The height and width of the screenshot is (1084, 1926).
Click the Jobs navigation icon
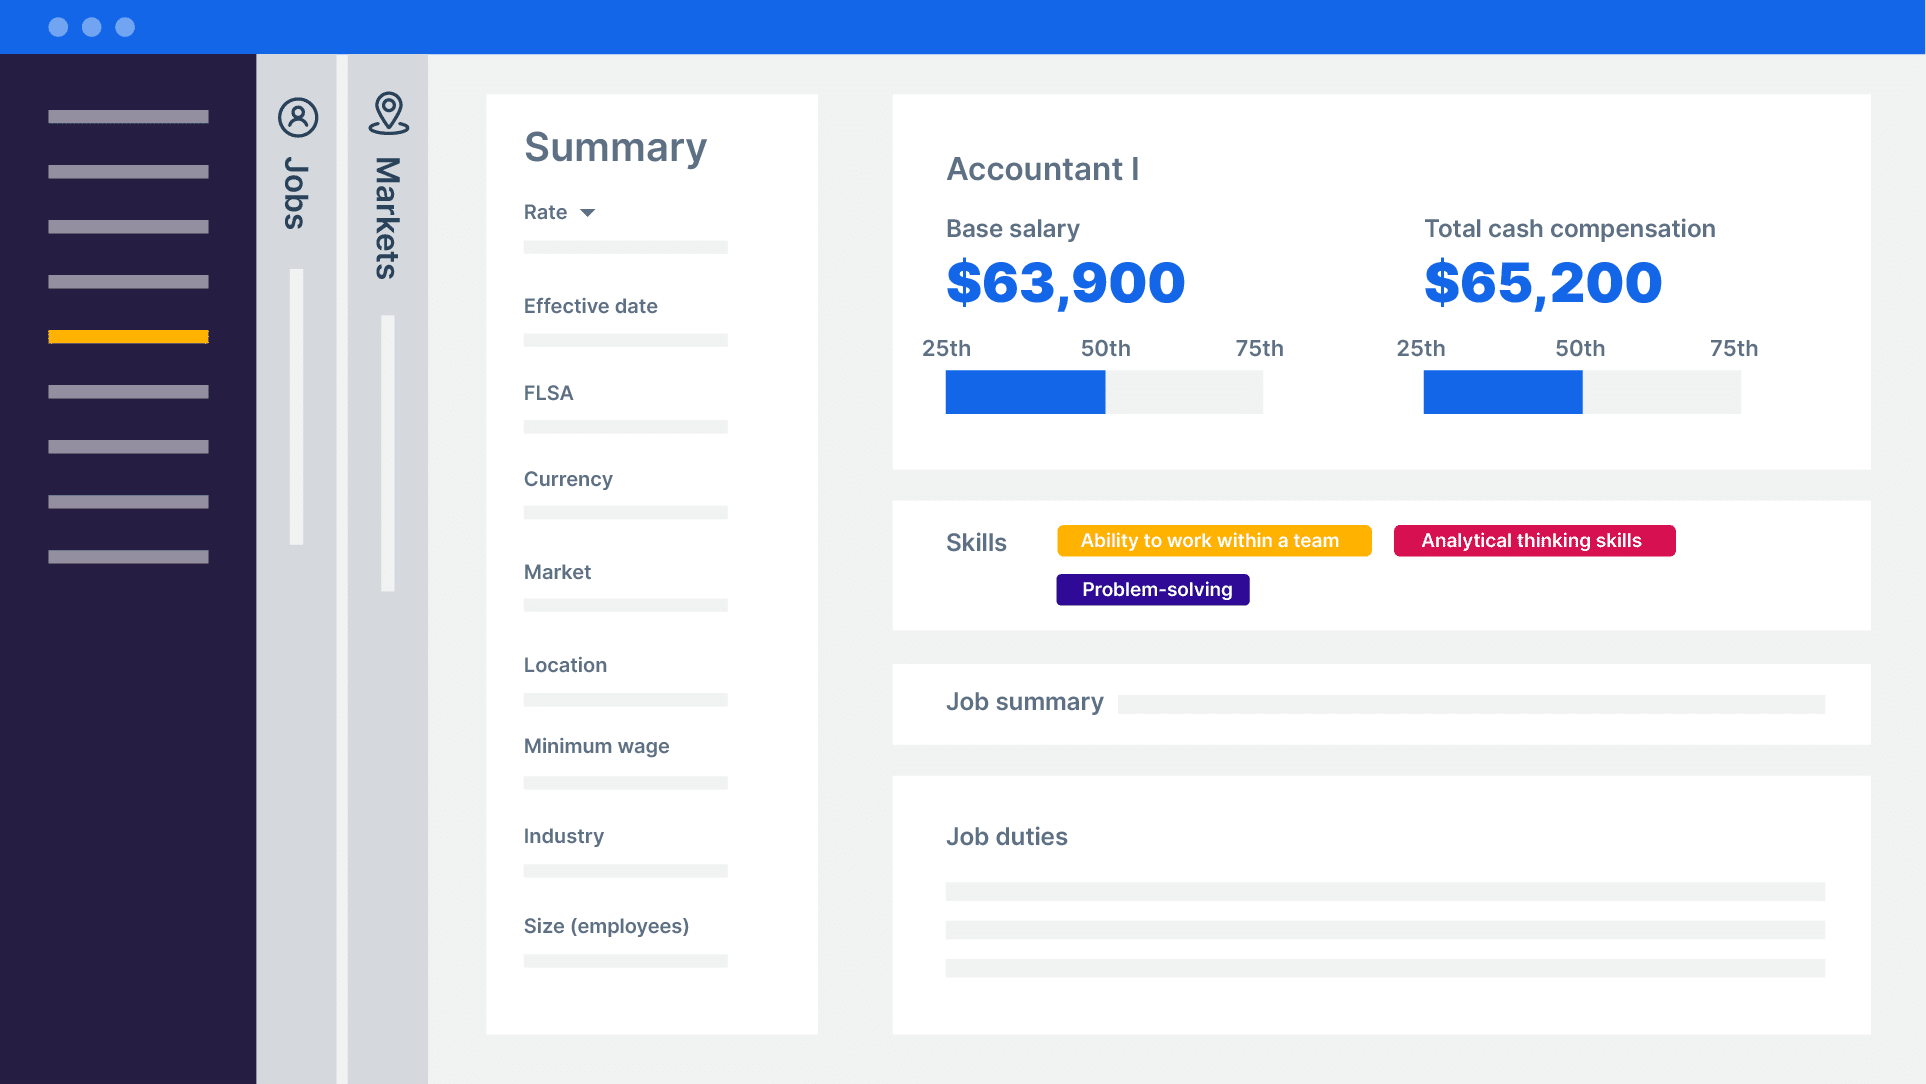(x=294, y=114)
